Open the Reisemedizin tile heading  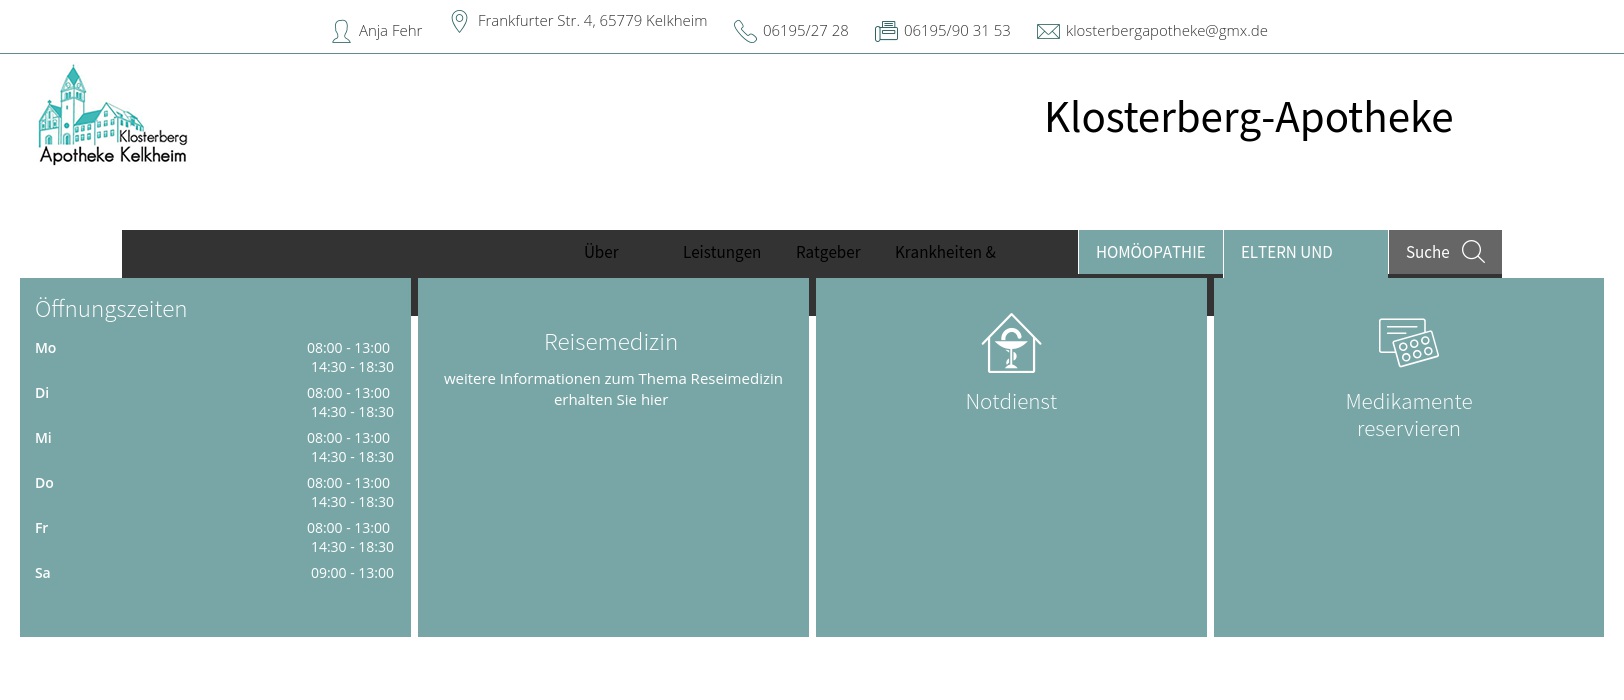click(x=611, y=342)
